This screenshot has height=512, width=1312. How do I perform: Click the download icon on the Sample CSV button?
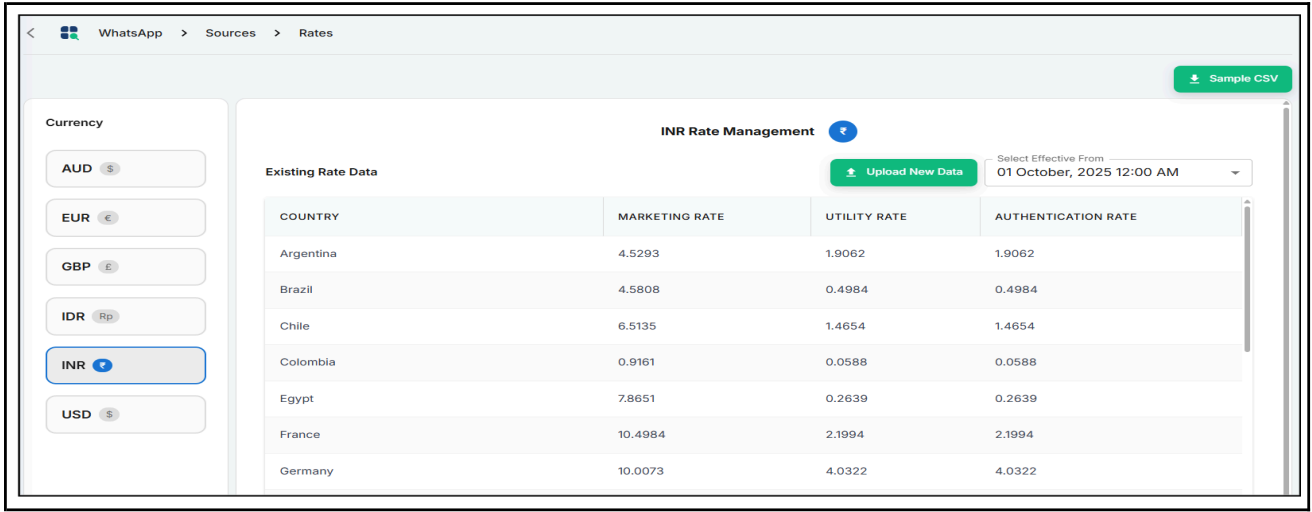click(x=1194, y=79)
